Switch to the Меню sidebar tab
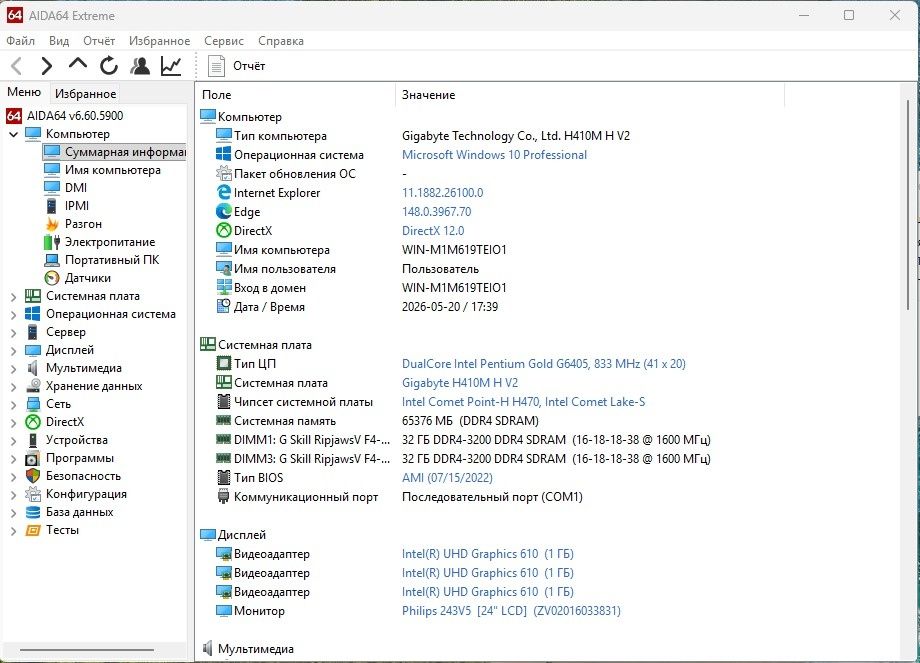The image size is (920, 663). [24, 92]
